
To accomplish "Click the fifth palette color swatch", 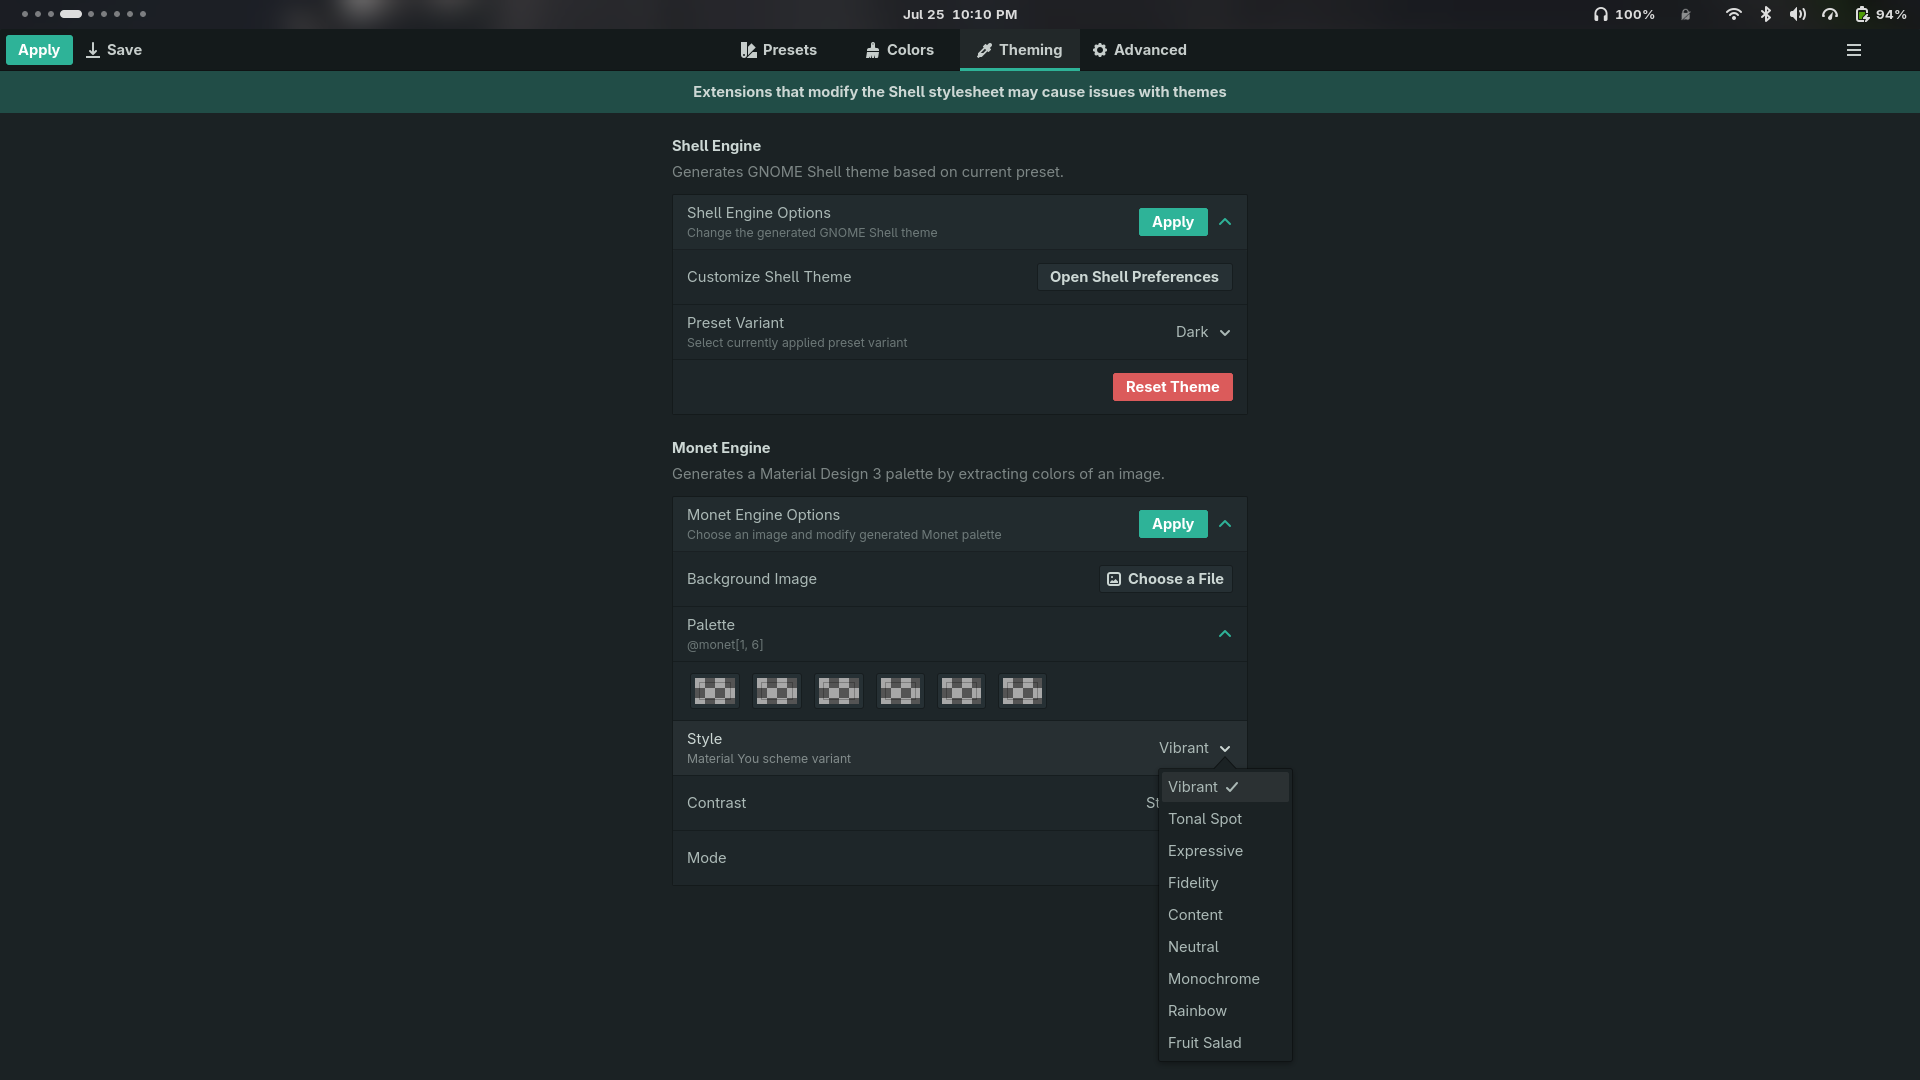I will [961, 690].
